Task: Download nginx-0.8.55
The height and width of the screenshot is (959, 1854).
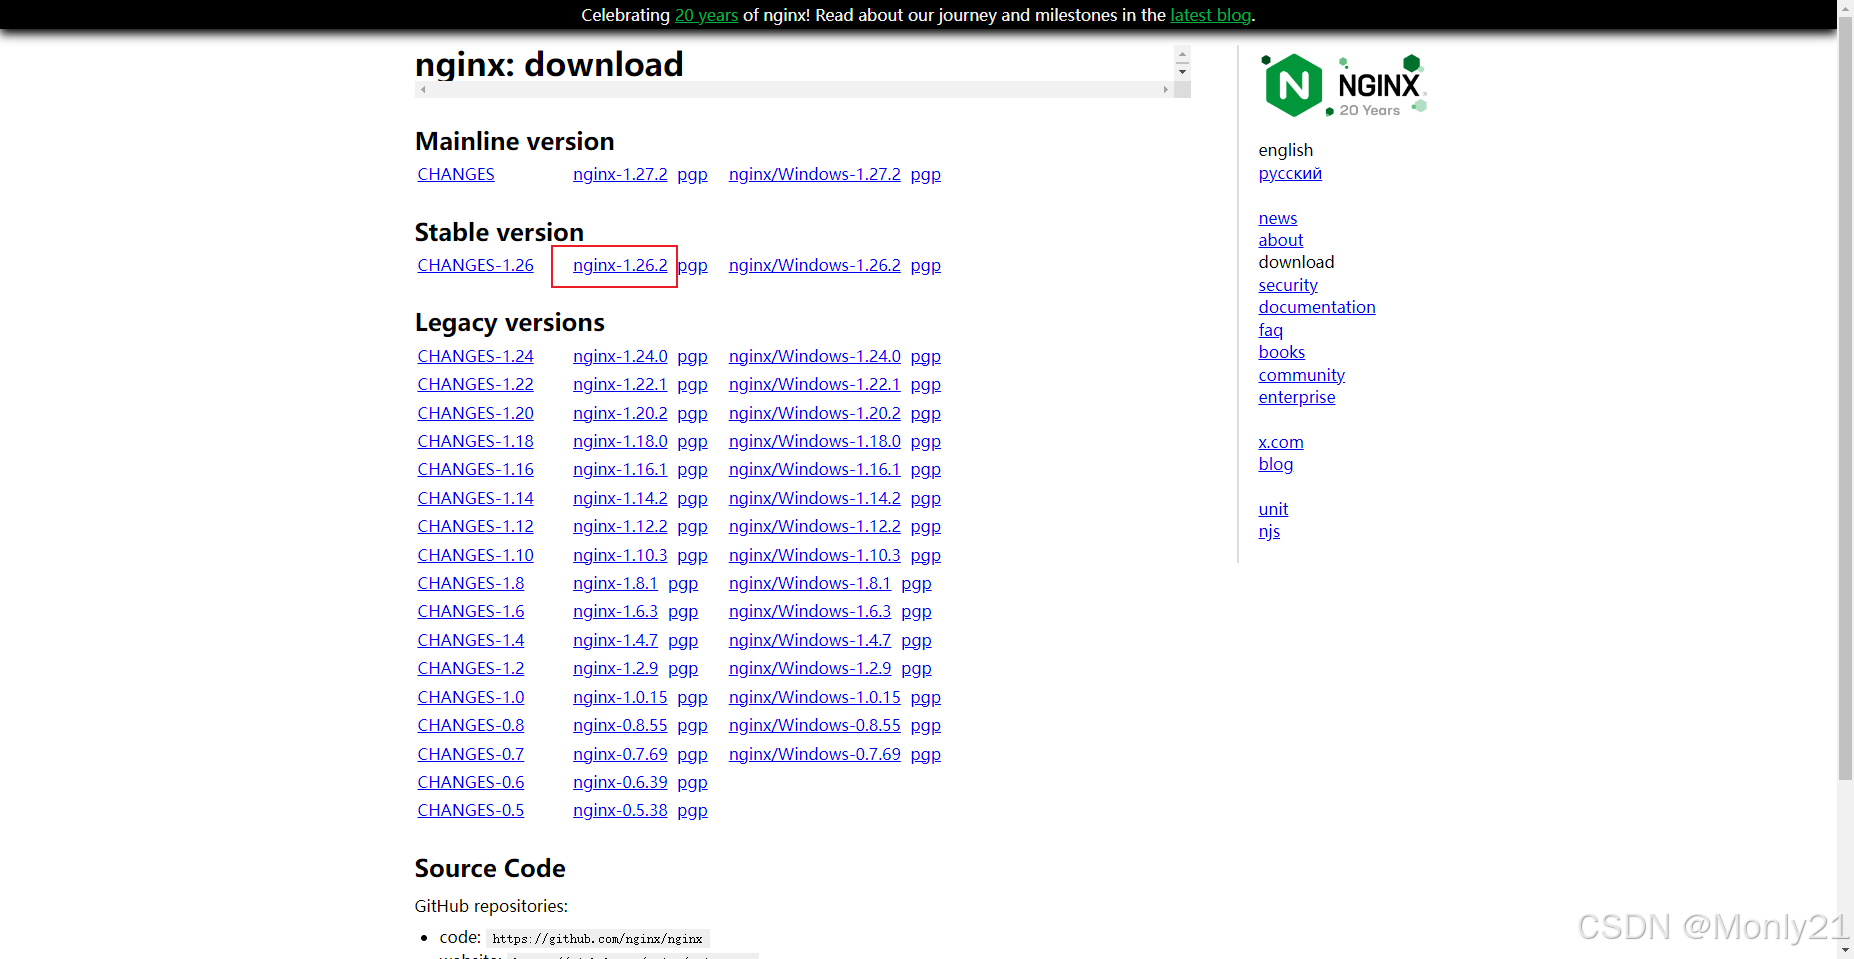Action: click(620, 725)
